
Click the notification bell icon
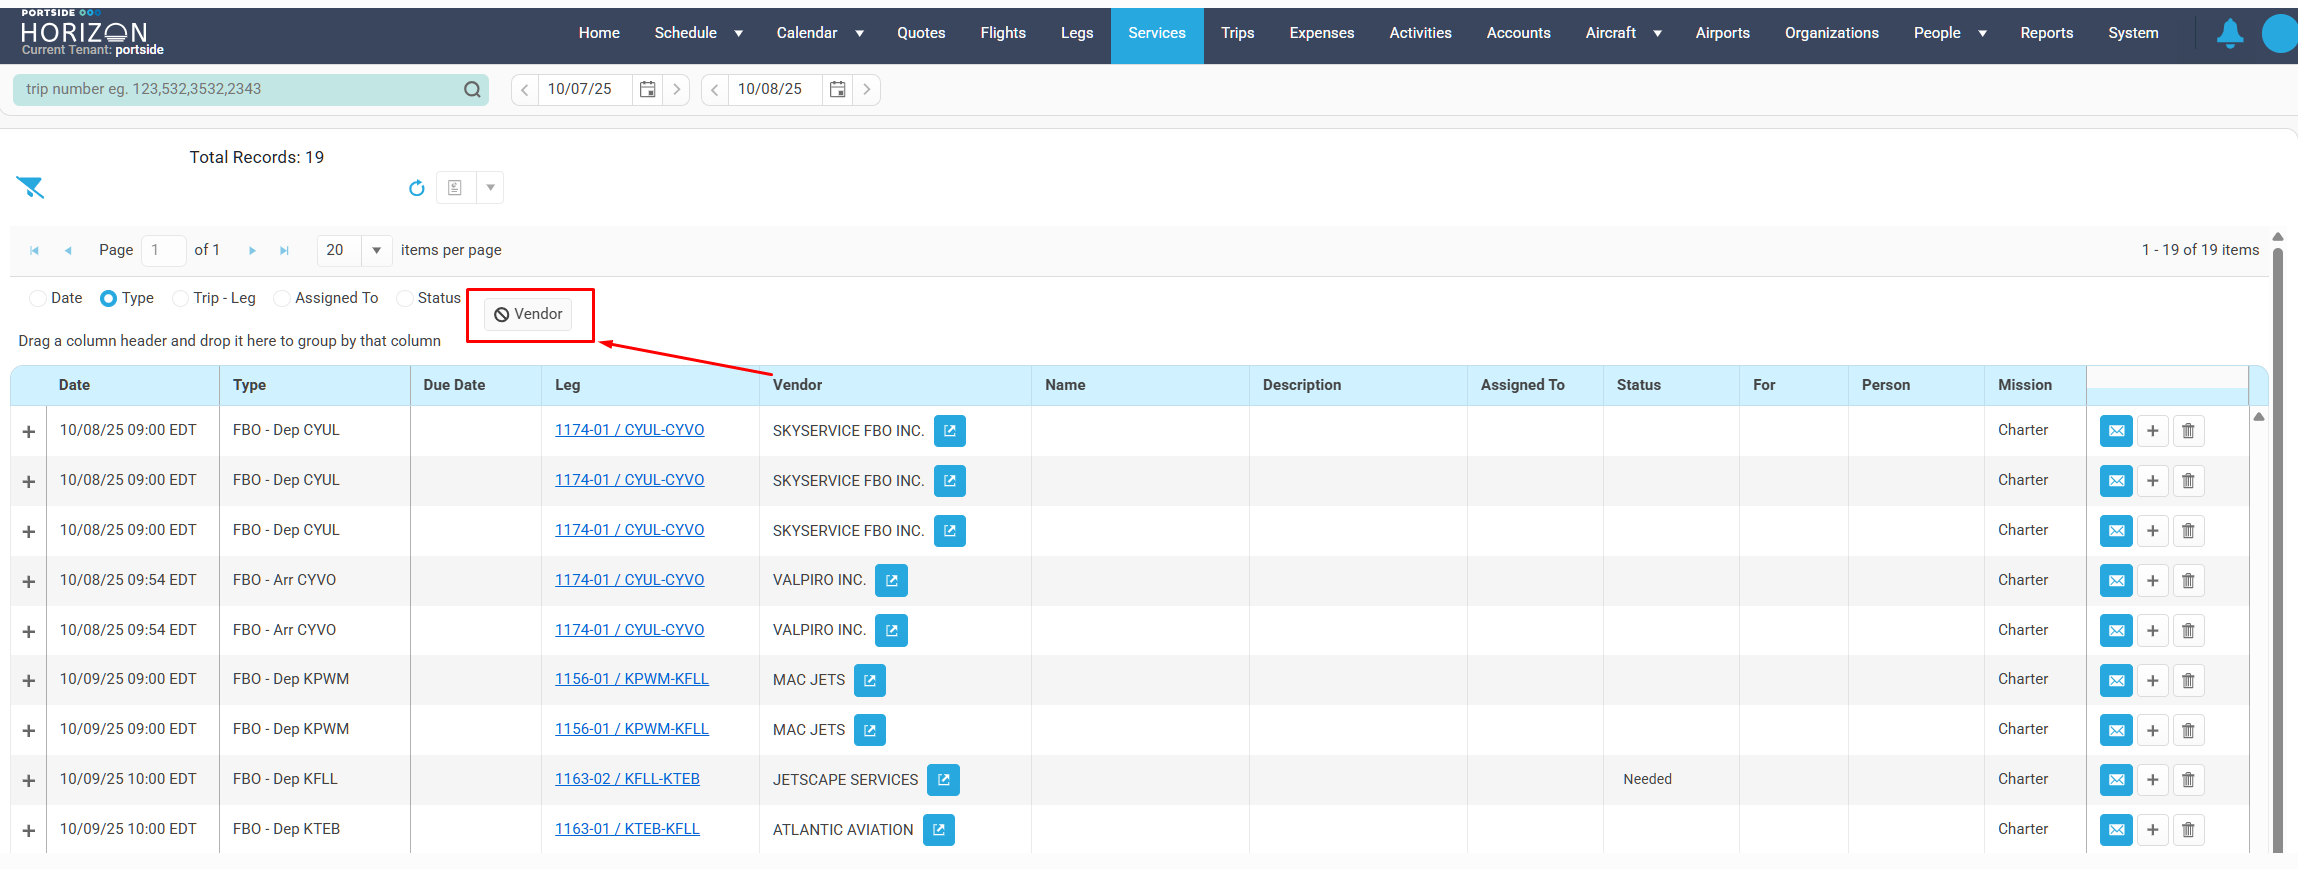pos(2229,34)
